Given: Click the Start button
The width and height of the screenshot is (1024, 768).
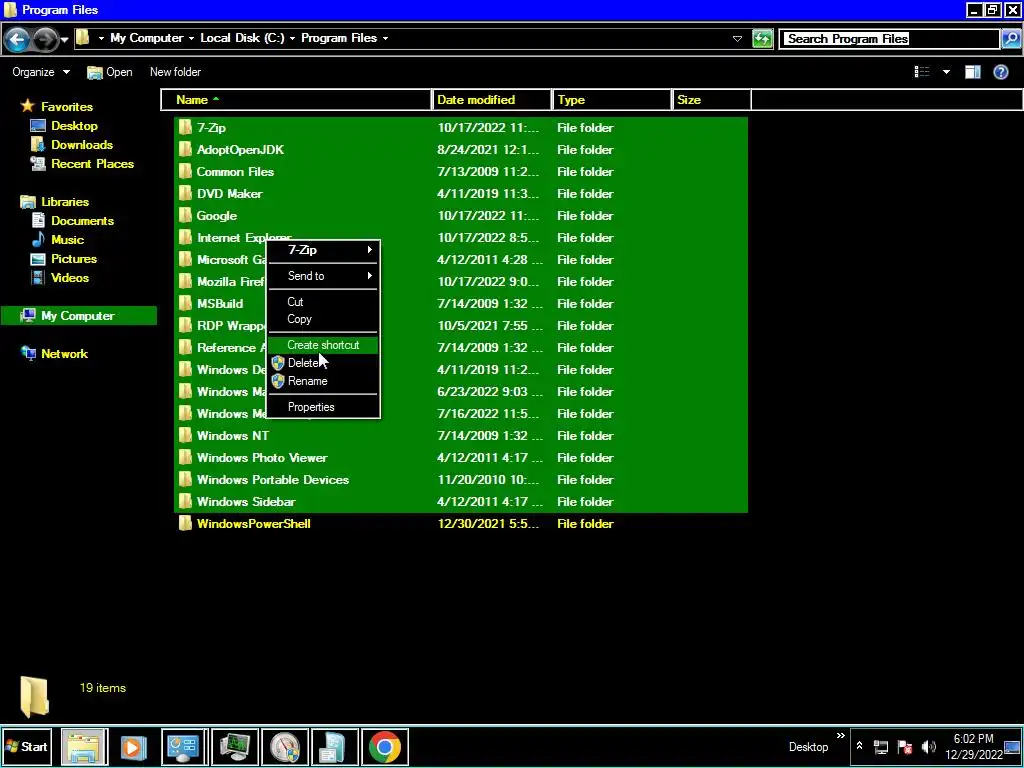Looking at the screenshot, I should (x=27, y=746).
